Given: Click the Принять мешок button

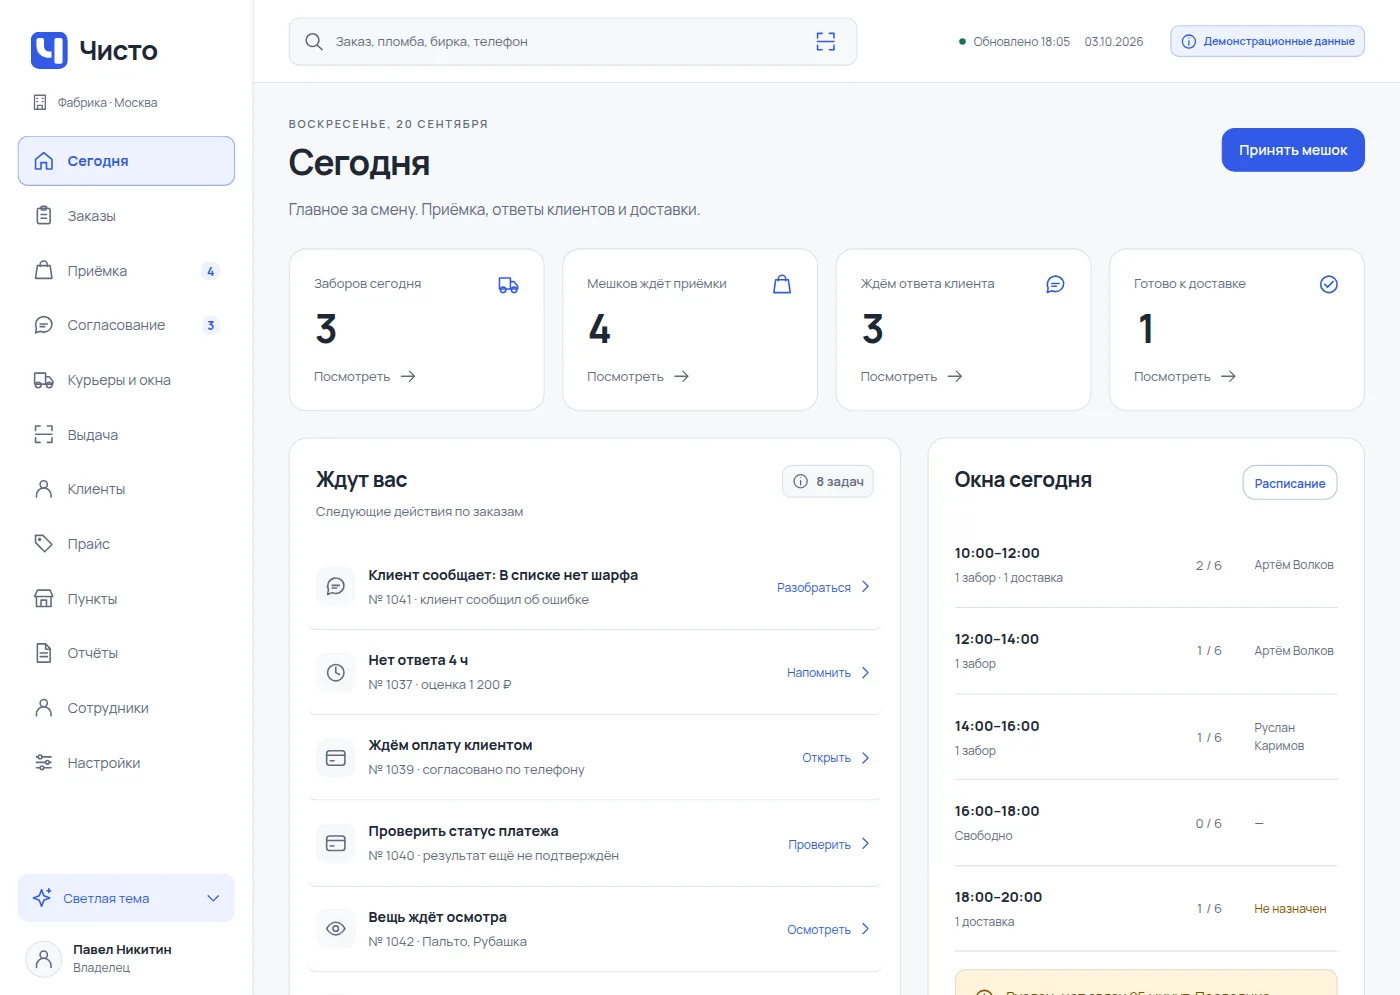Looking at the screenshot, I should click(1293, 150).
